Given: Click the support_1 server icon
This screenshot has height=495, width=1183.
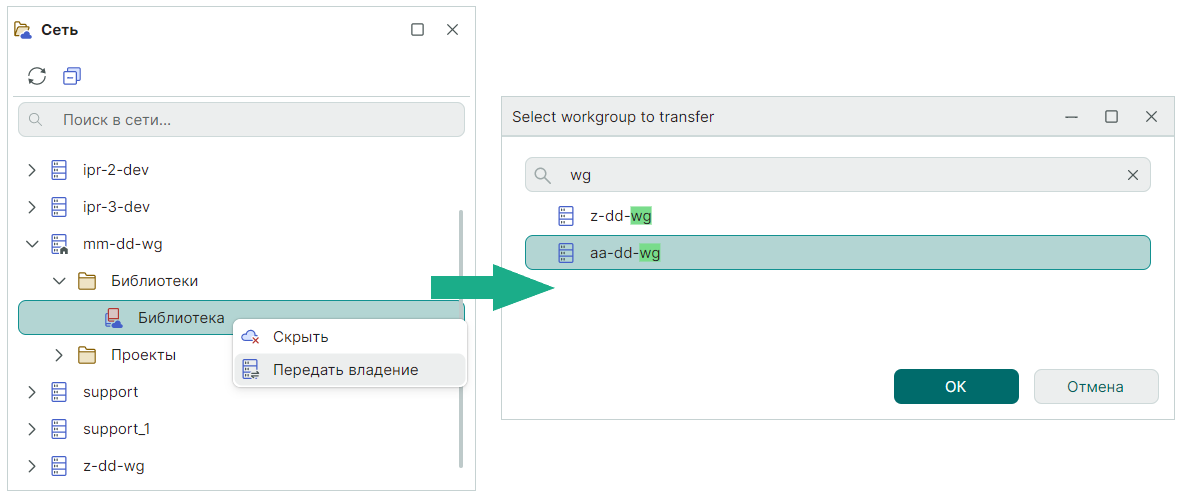Looking at the screenshot, I should (x=59, y=429).
